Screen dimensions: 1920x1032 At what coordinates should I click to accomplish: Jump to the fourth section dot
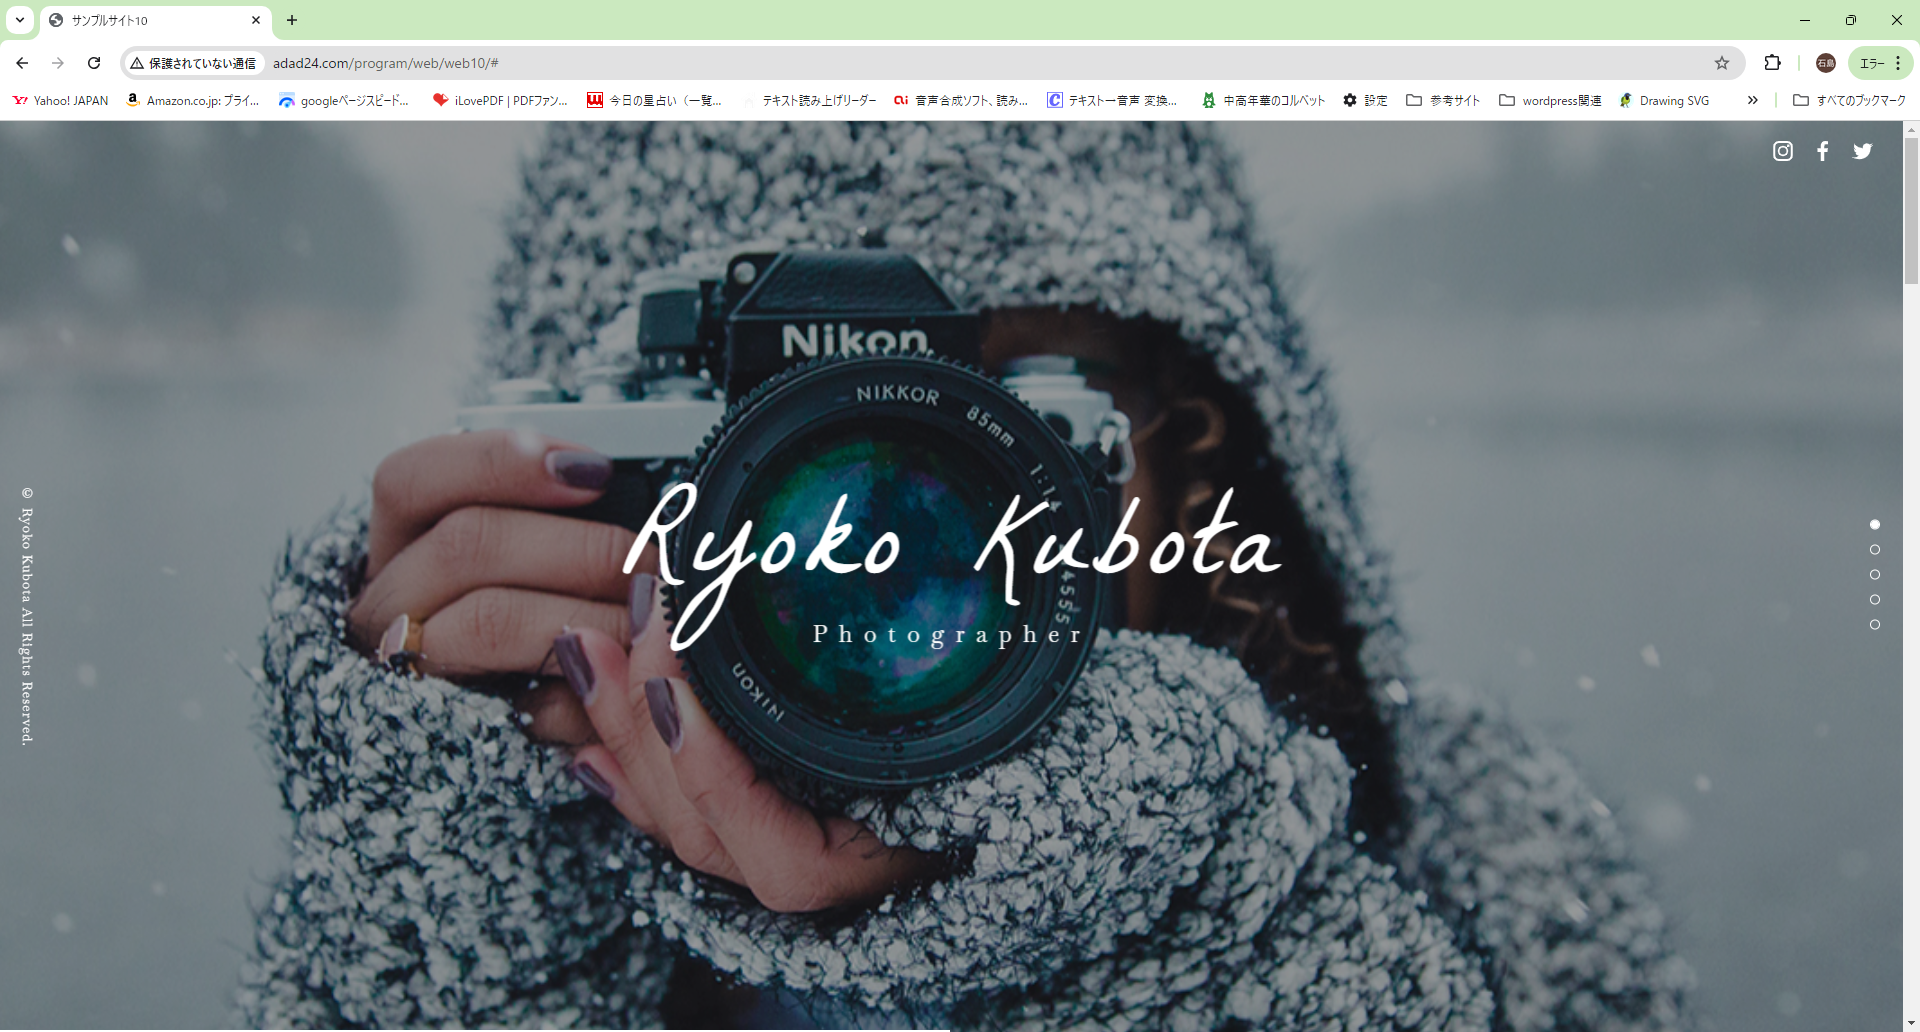click(1875, 599)
